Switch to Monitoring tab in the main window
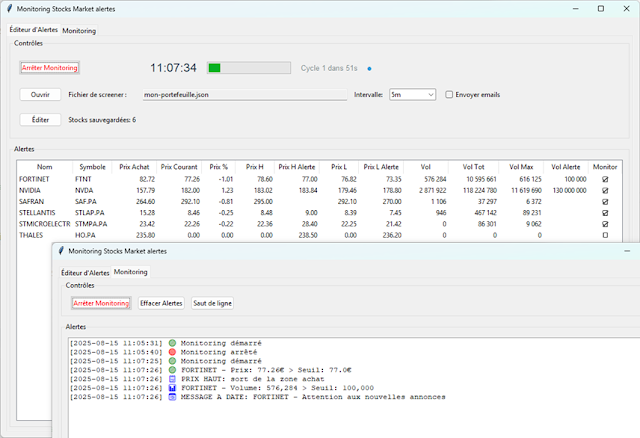Screen dimensions: 640x438 click(x=79, y=31)
